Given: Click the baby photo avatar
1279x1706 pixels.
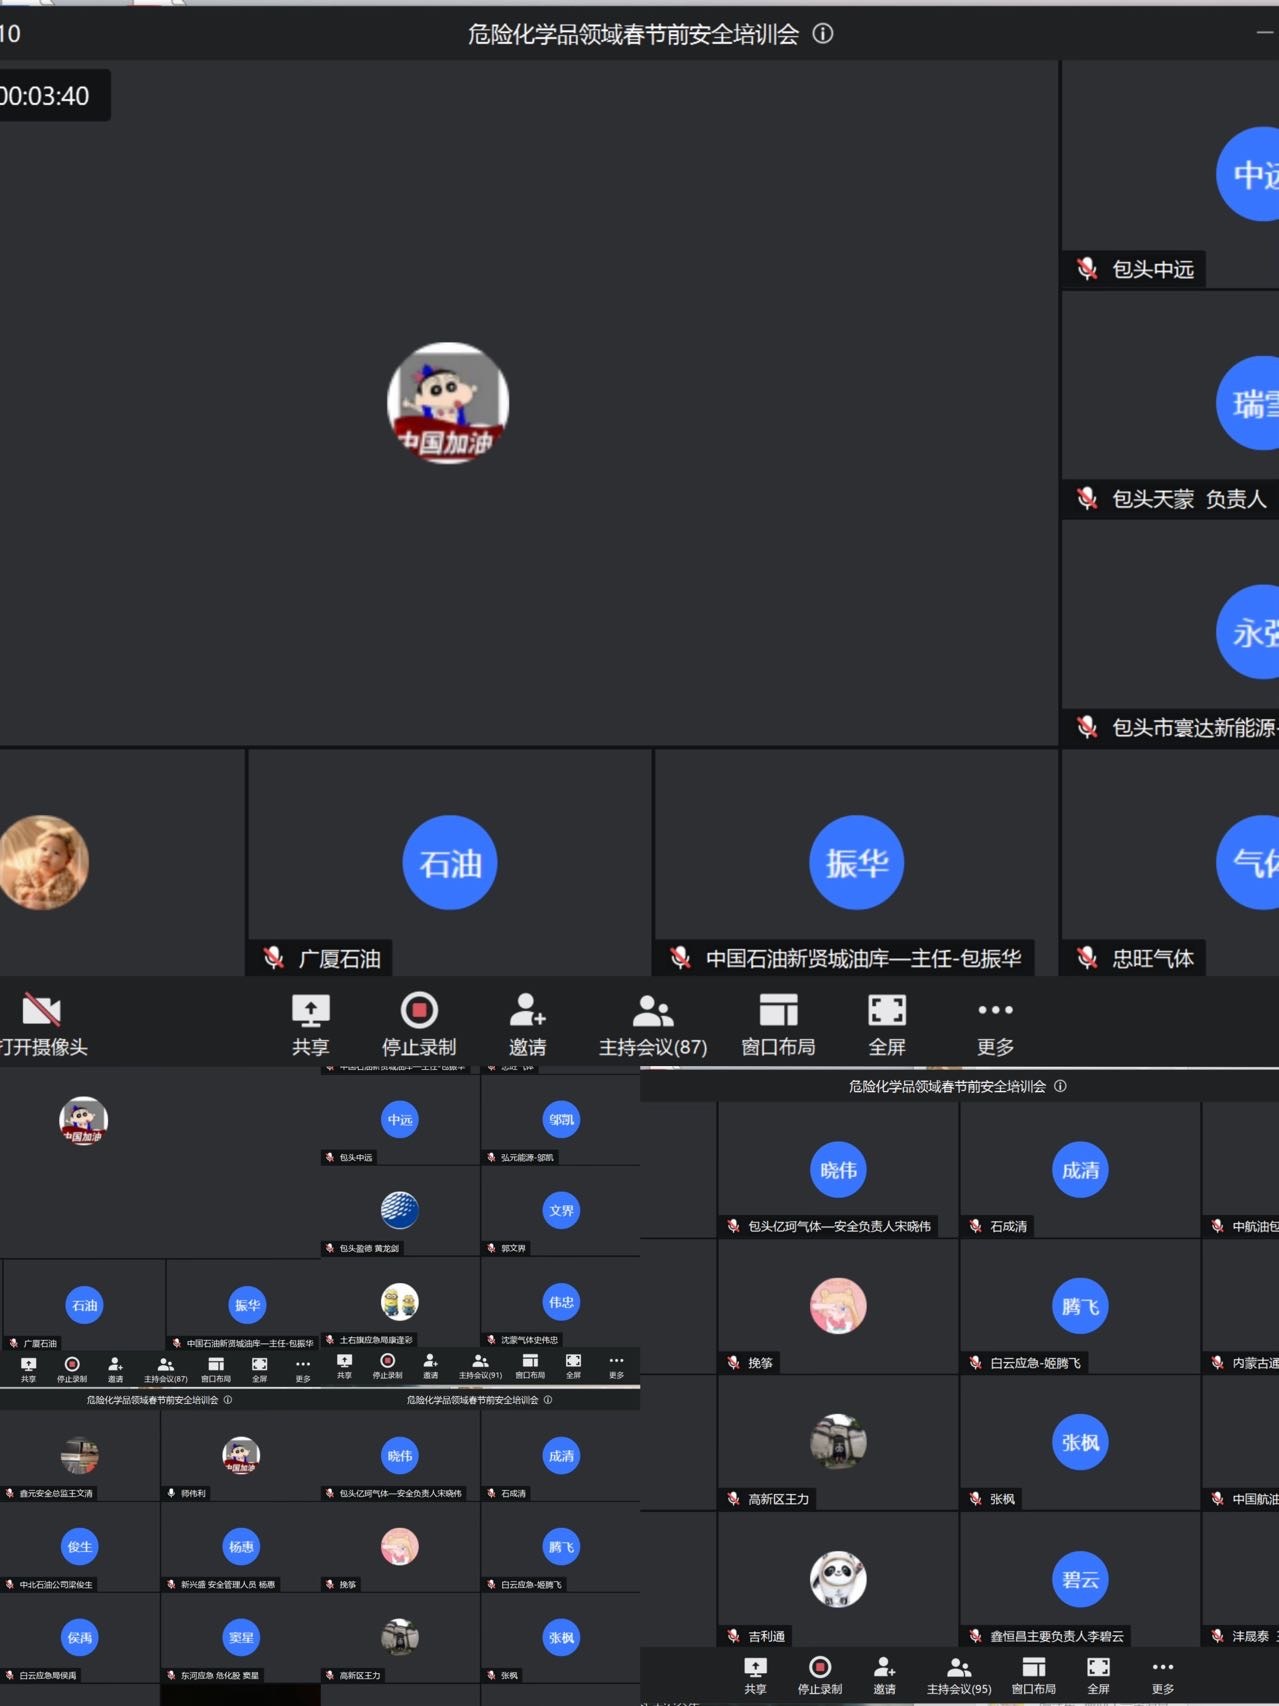Looking at the screenshot, I should click(43, 863).
